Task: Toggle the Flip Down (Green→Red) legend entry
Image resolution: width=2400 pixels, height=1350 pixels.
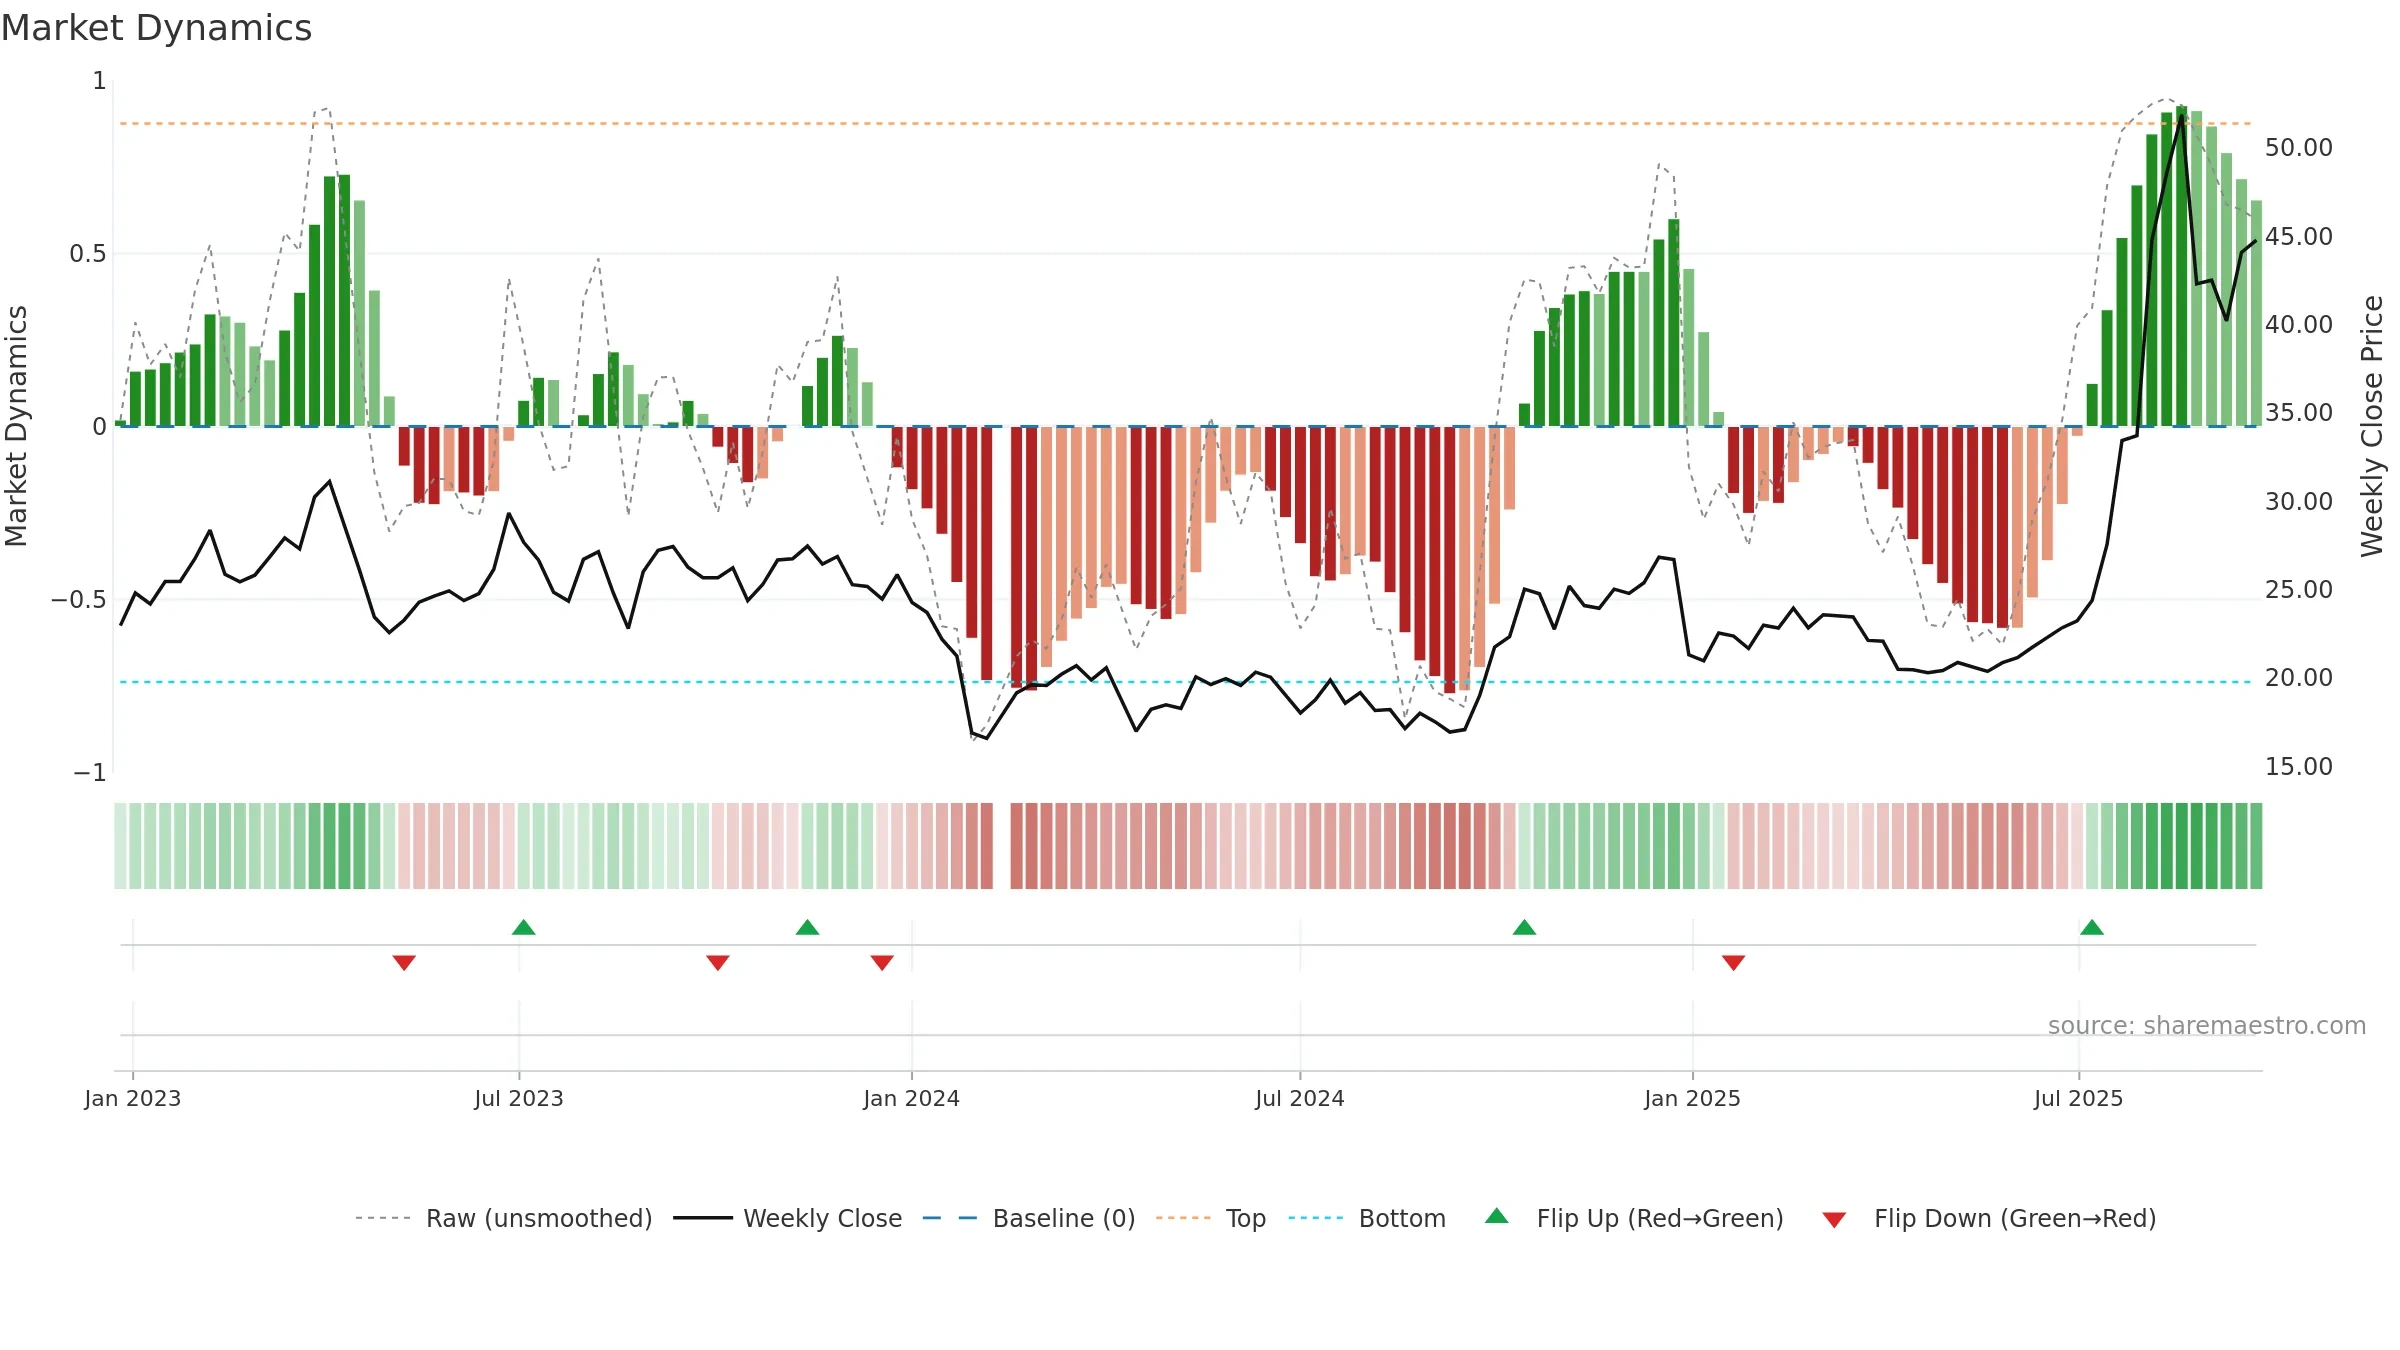Action: [x=1989, y=1218]
